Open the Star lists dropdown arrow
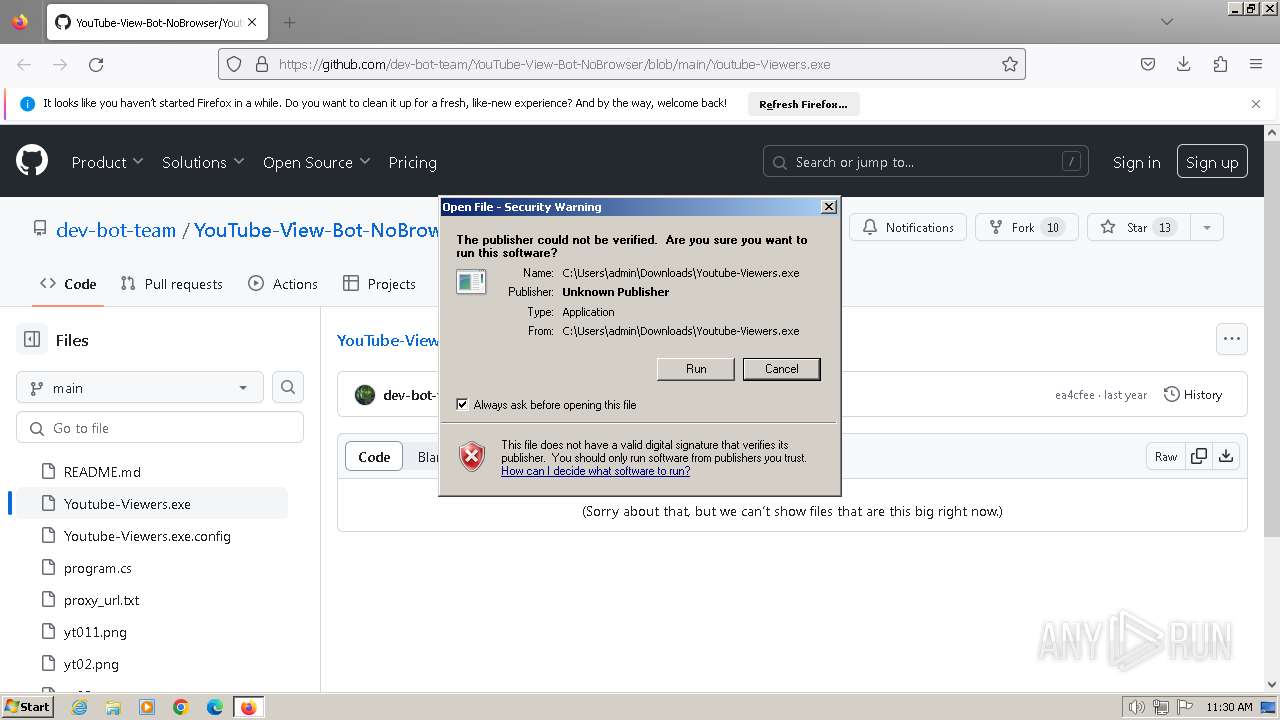 tap(1207, 227)
